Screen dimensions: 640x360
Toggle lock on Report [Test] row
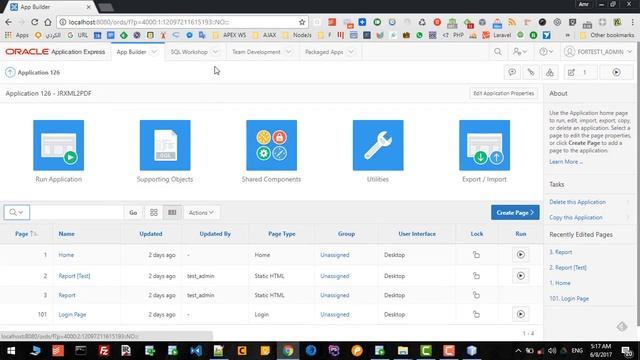[476, 276]
